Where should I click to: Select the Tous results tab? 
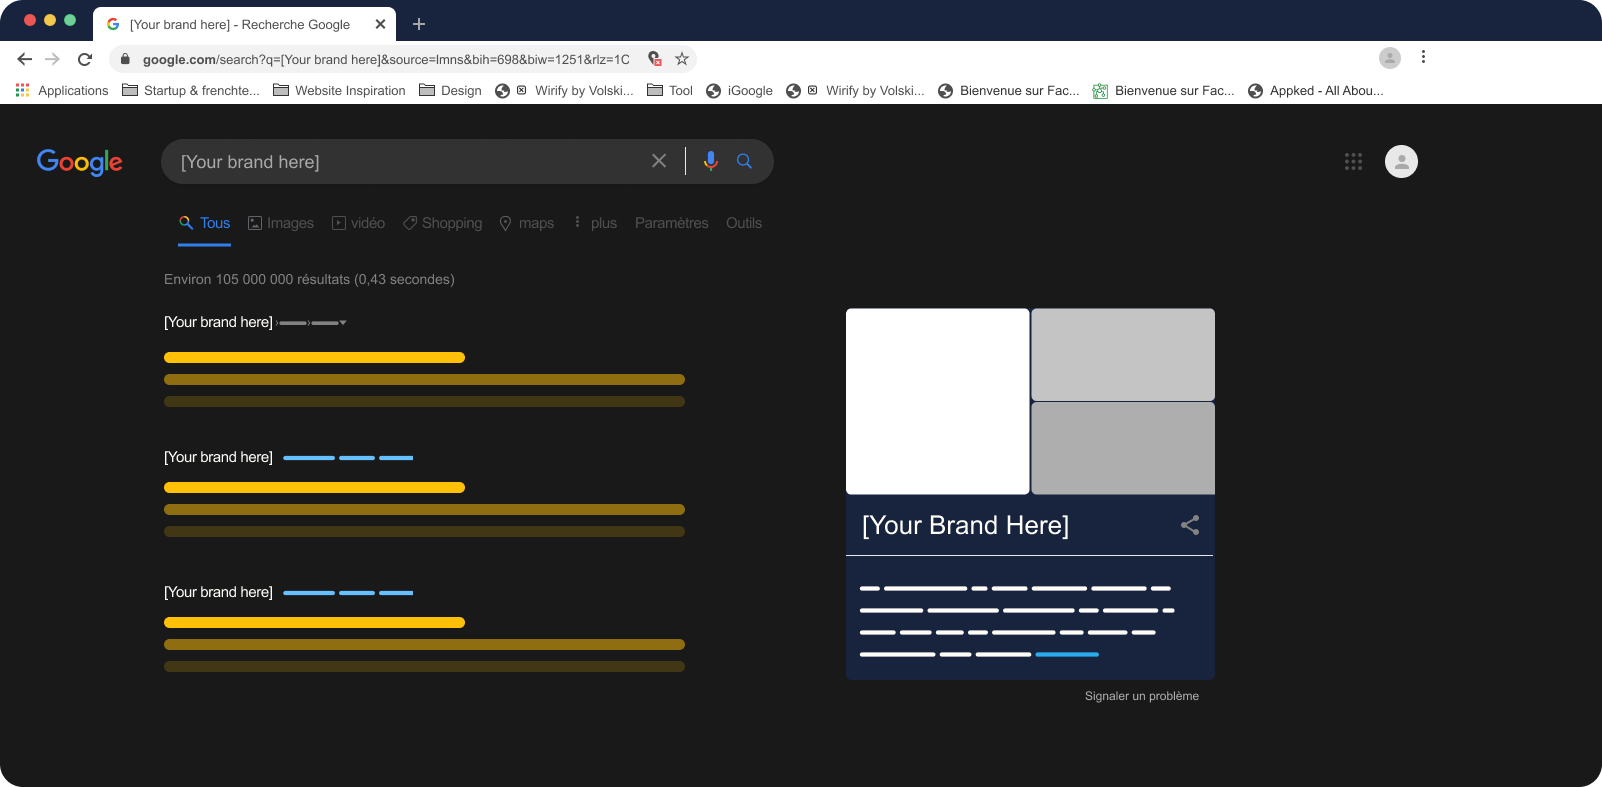(204, 223)
